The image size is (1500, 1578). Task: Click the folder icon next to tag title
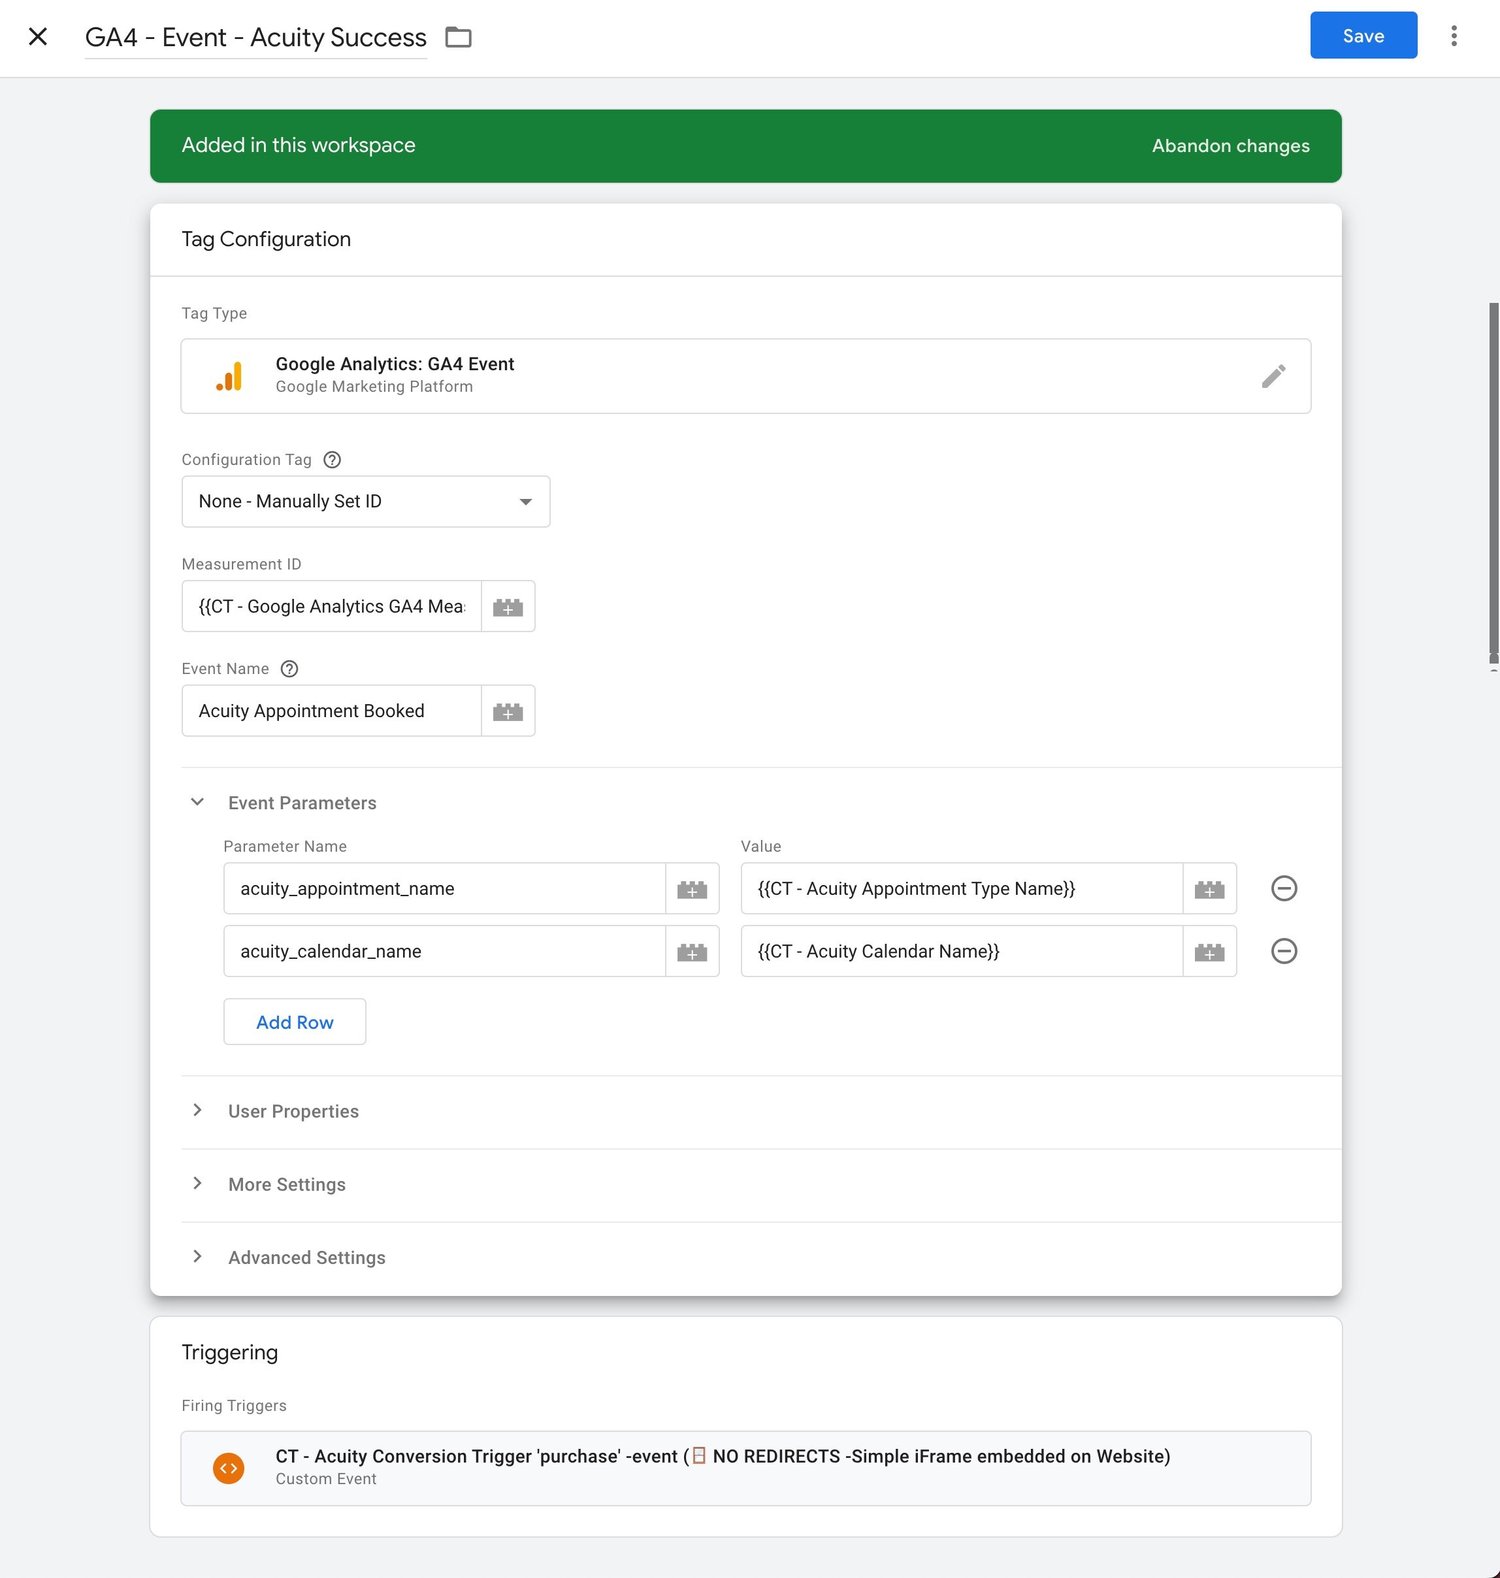click(458, 37)
